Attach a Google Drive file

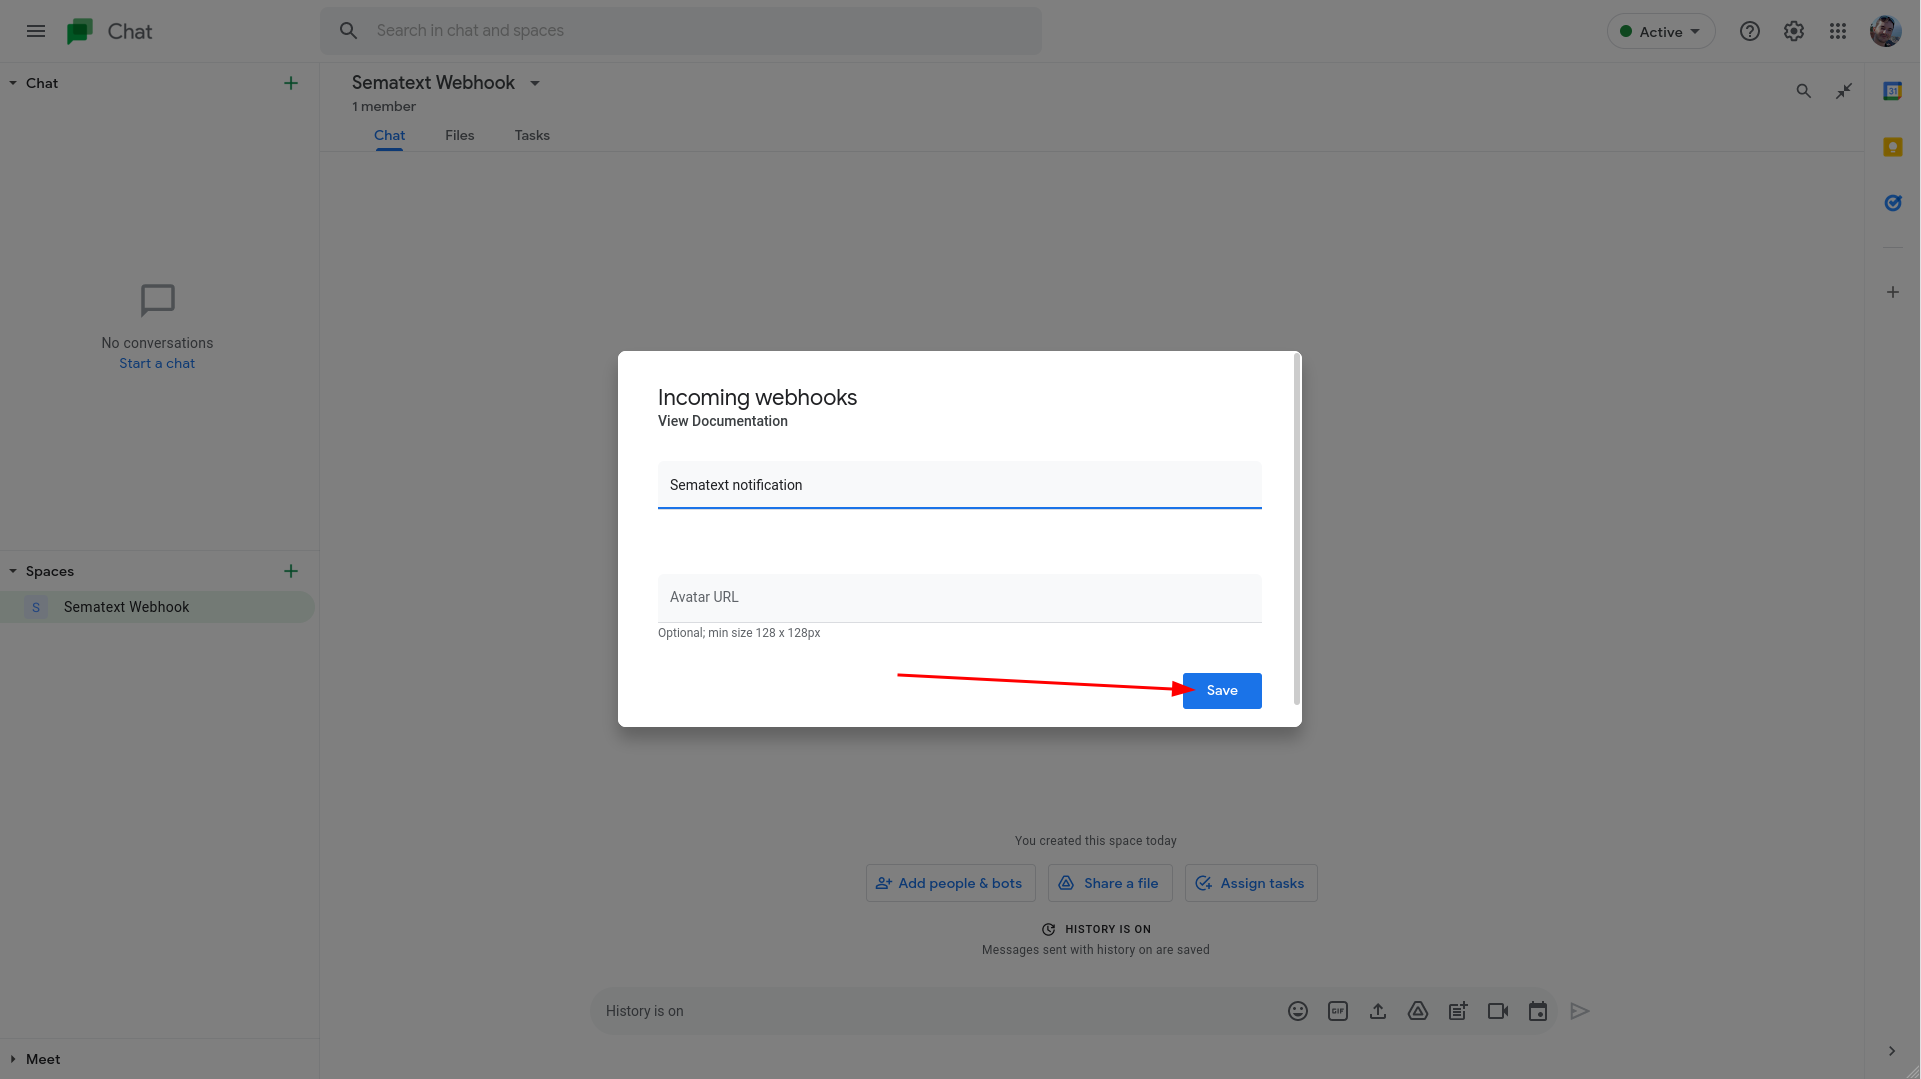click(1417, 1011)
